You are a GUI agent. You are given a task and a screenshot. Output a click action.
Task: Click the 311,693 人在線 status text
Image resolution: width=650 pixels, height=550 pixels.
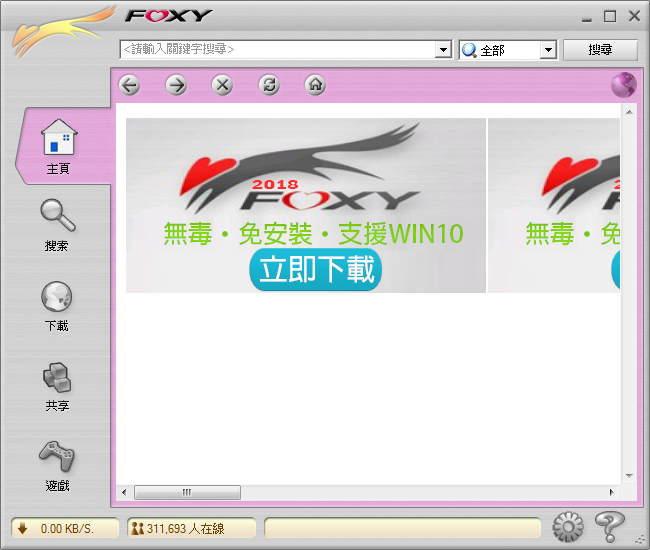tap(185, 528)
